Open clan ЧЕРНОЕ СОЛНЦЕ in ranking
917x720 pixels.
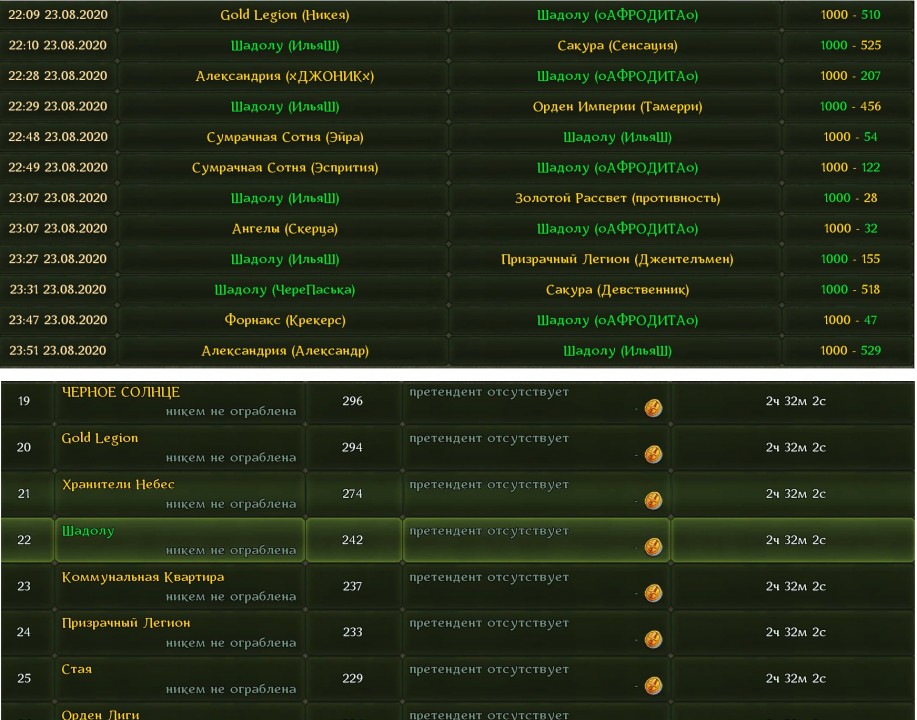tap(120, 392)
